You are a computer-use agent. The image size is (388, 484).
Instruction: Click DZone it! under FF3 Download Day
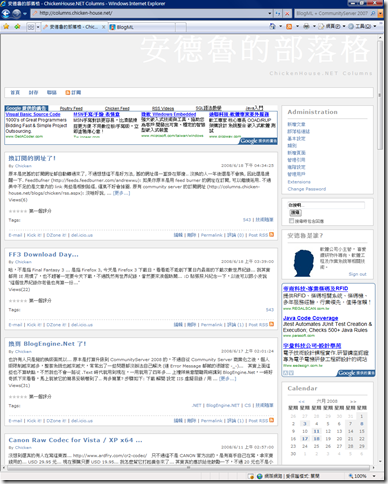[56, 325]
